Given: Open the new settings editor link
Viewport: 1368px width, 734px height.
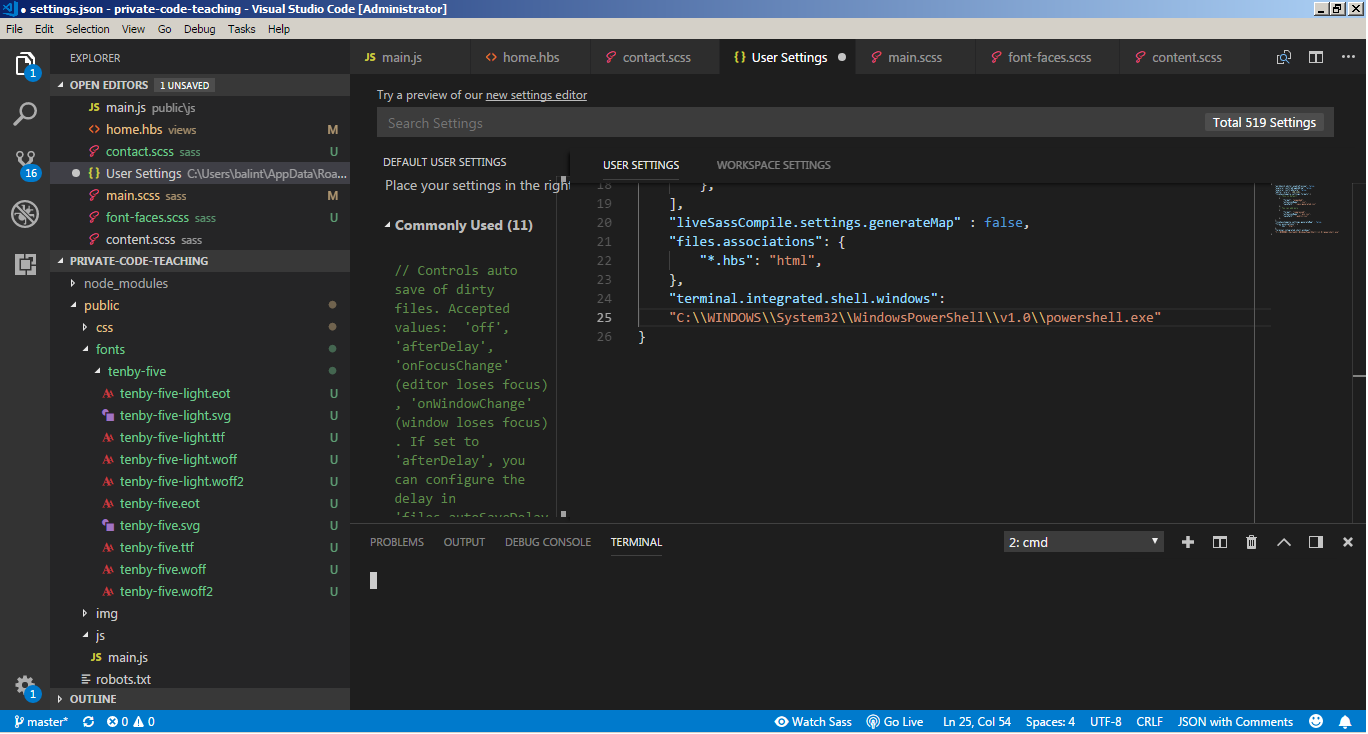Looking at the screenshot, I should (536, 95).
